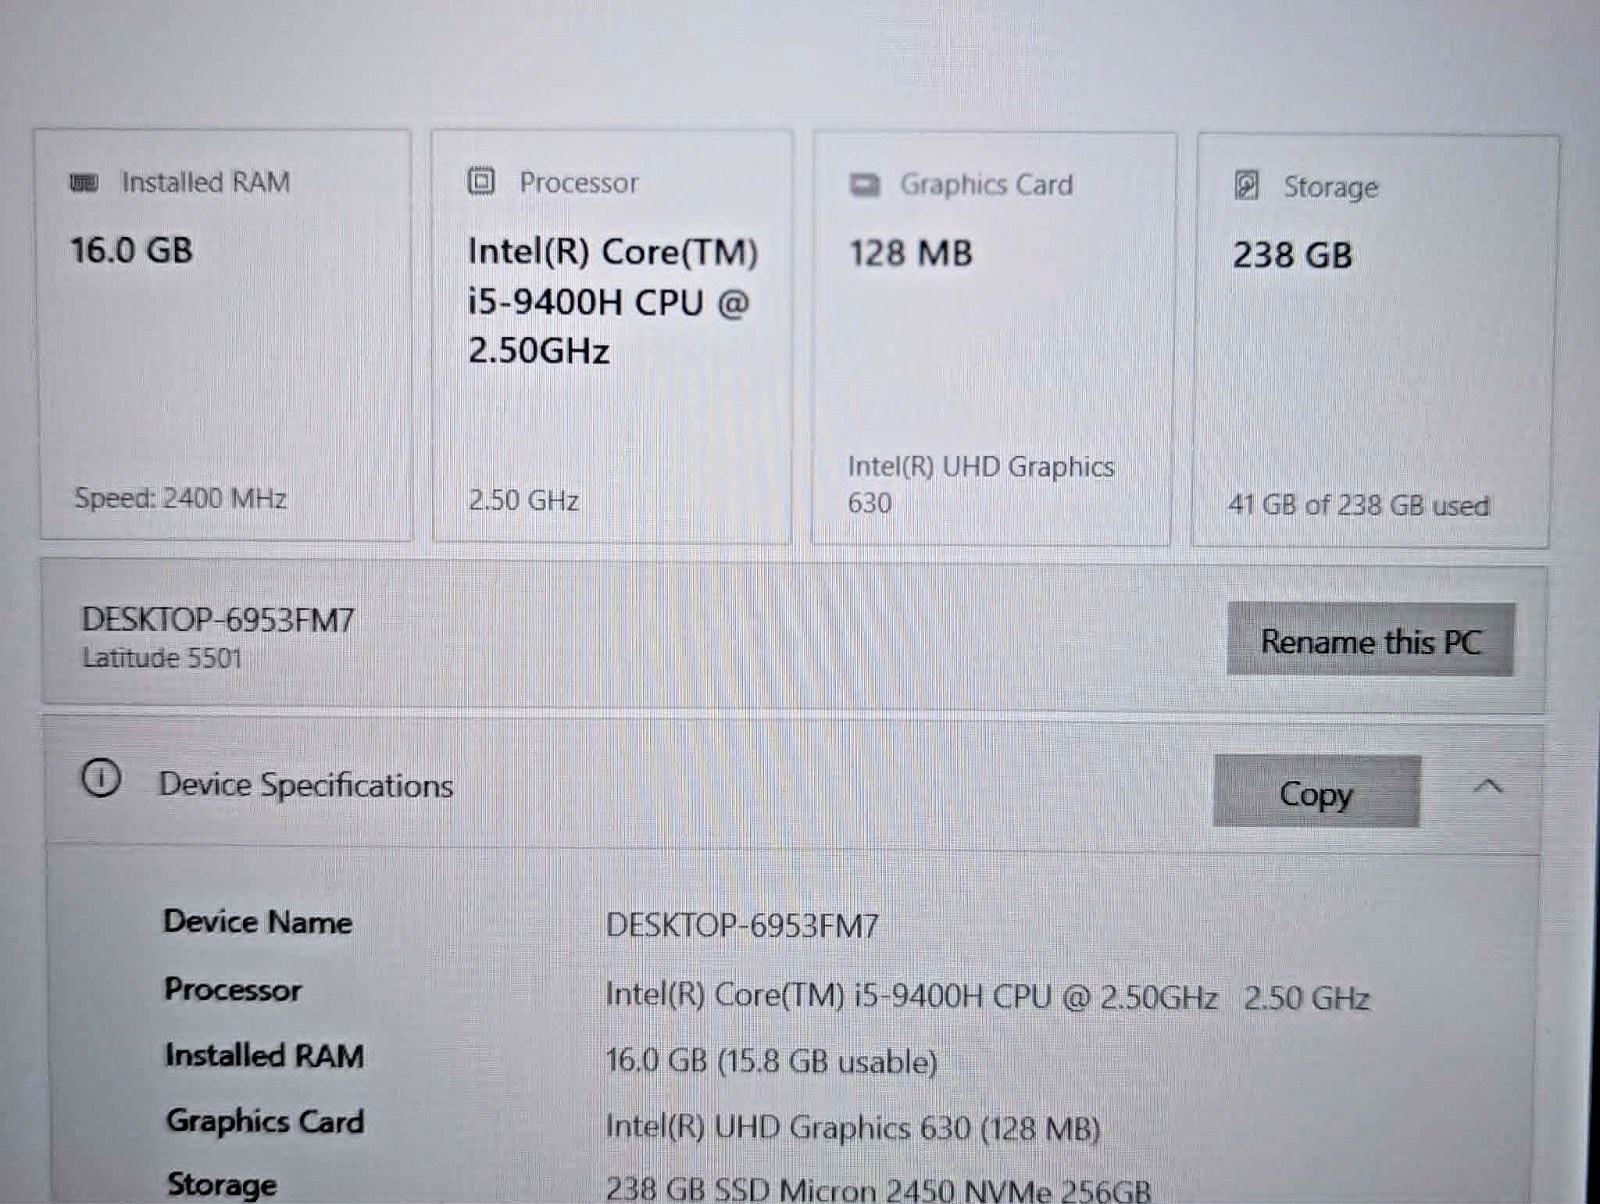Image resolution: width=1600 pixels, height=1204 pixels.
Task: Click the 'Device Specifications' heading text
Action: coord(306,785)
